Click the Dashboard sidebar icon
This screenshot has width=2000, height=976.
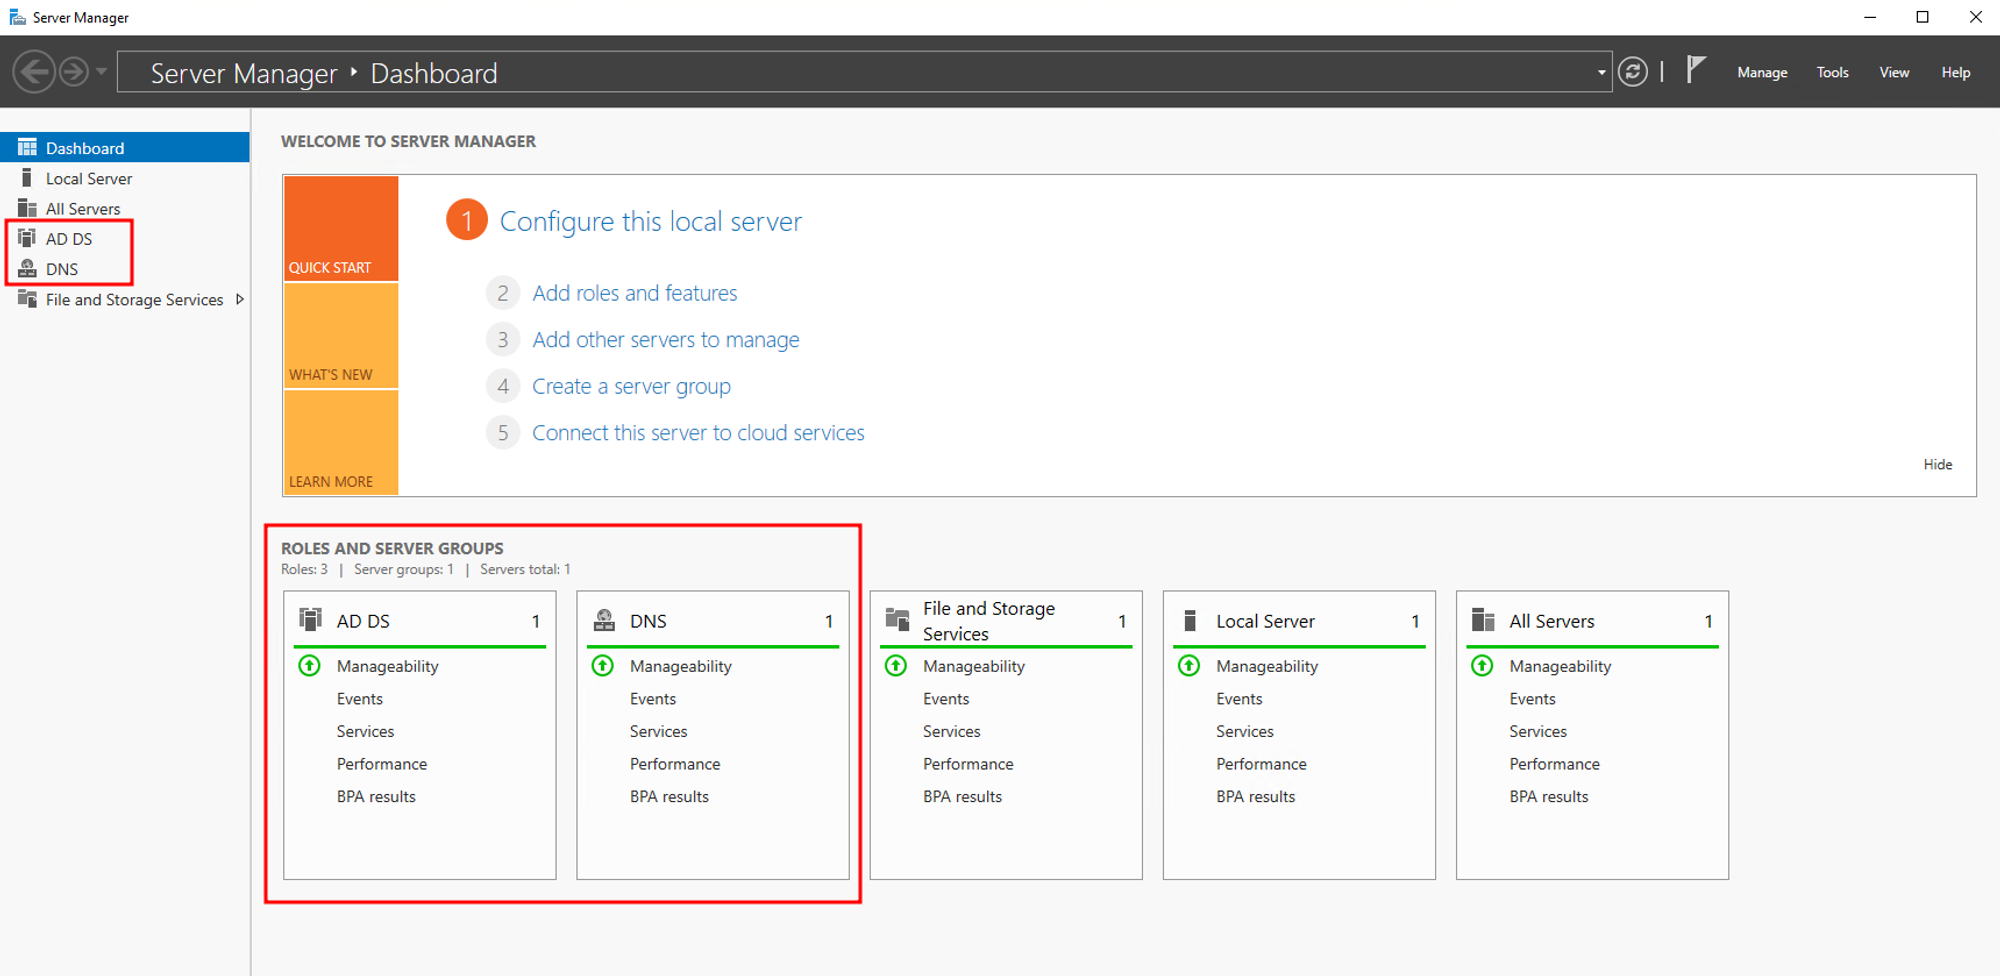[27, 147]
